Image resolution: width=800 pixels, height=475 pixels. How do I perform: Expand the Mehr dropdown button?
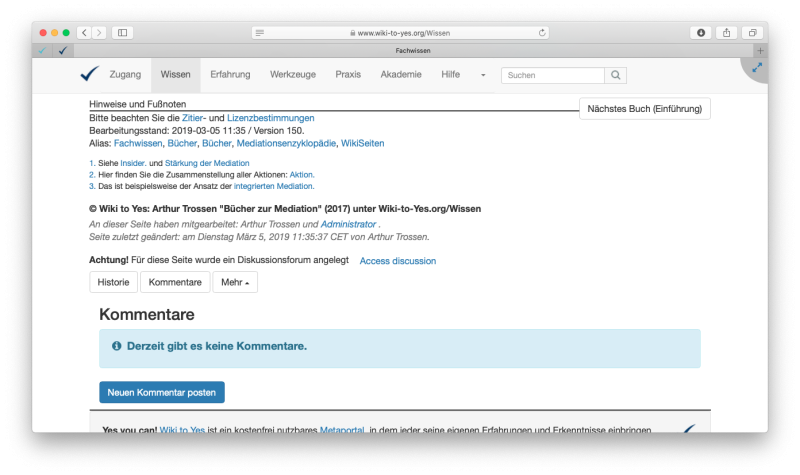tap(235, 282)
